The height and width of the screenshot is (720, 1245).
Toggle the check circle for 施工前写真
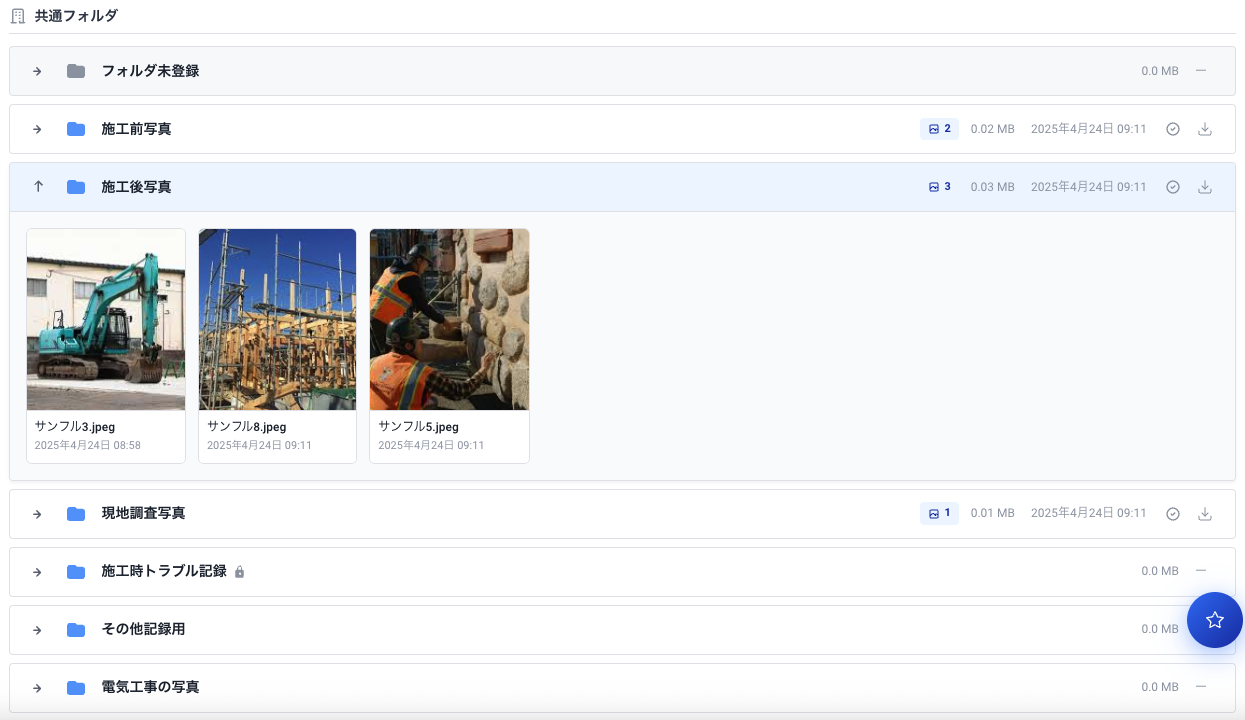(x=1173, y=129)
